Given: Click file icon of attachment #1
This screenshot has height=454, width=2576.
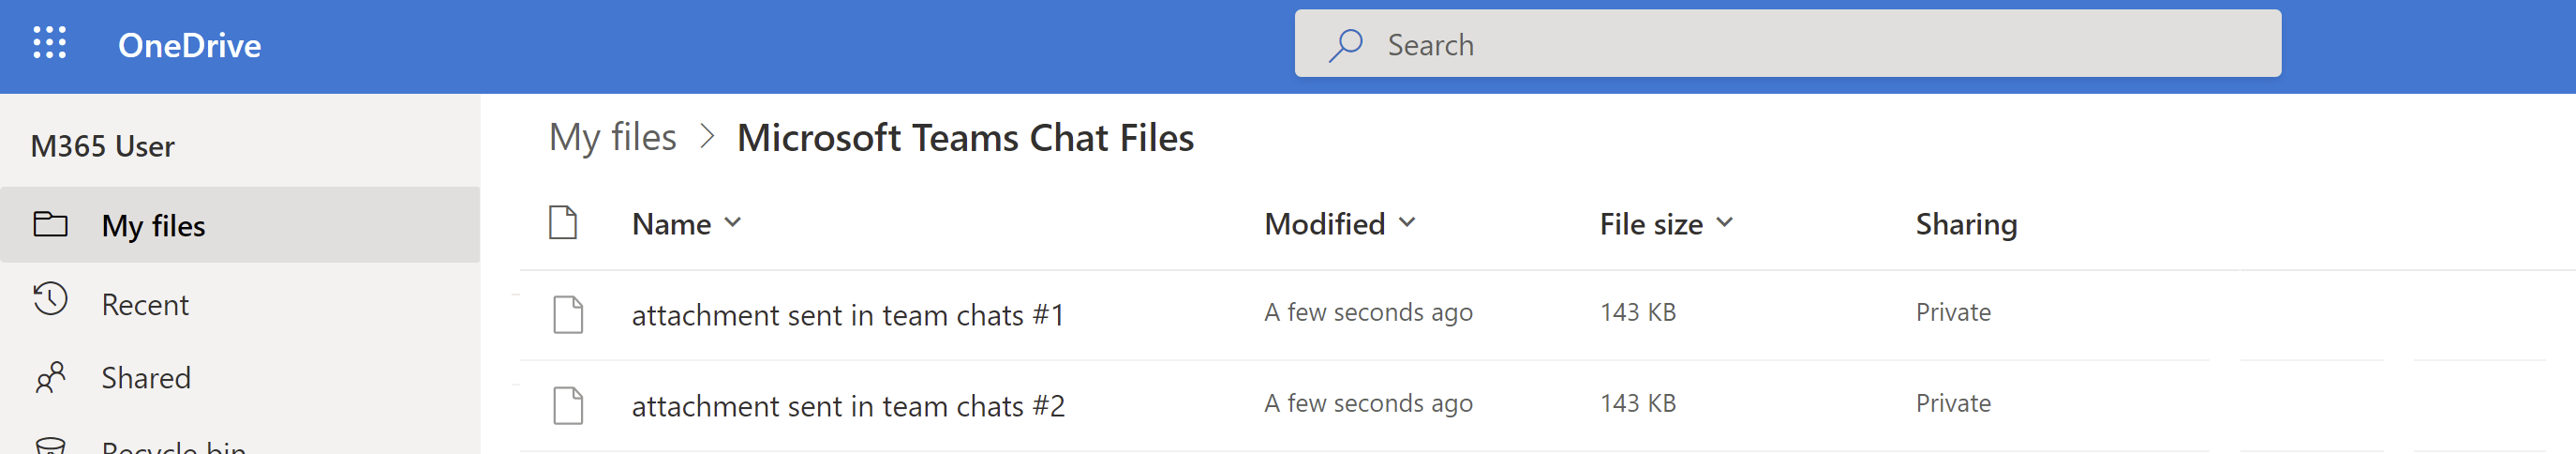Looking at the screenshot, I should (568, 314).
